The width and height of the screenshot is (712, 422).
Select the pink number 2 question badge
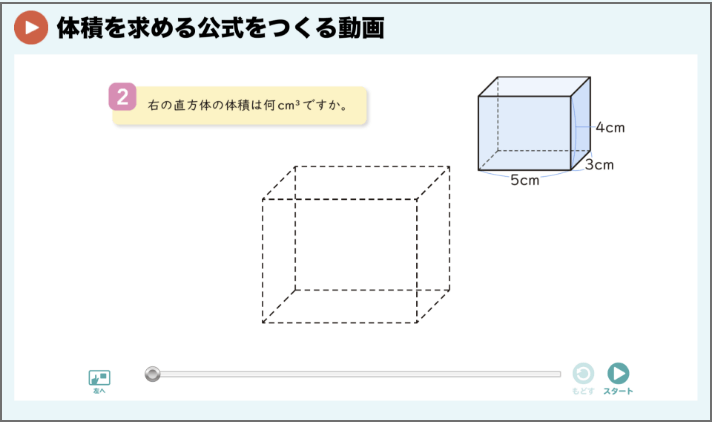[122, 97]
